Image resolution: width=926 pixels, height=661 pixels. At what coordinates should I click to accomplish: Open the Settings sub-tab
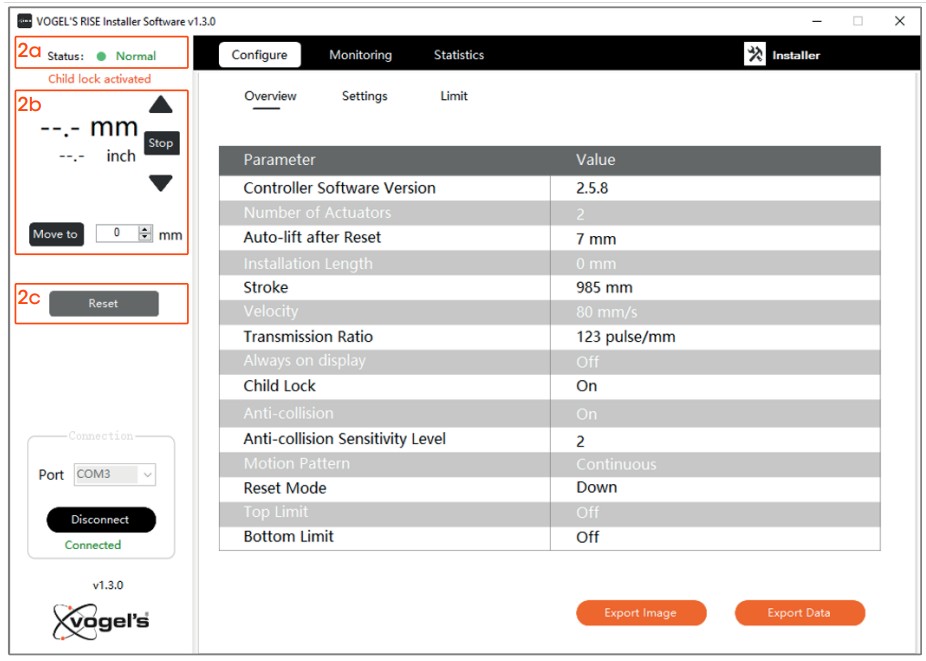tap(364, 96)
